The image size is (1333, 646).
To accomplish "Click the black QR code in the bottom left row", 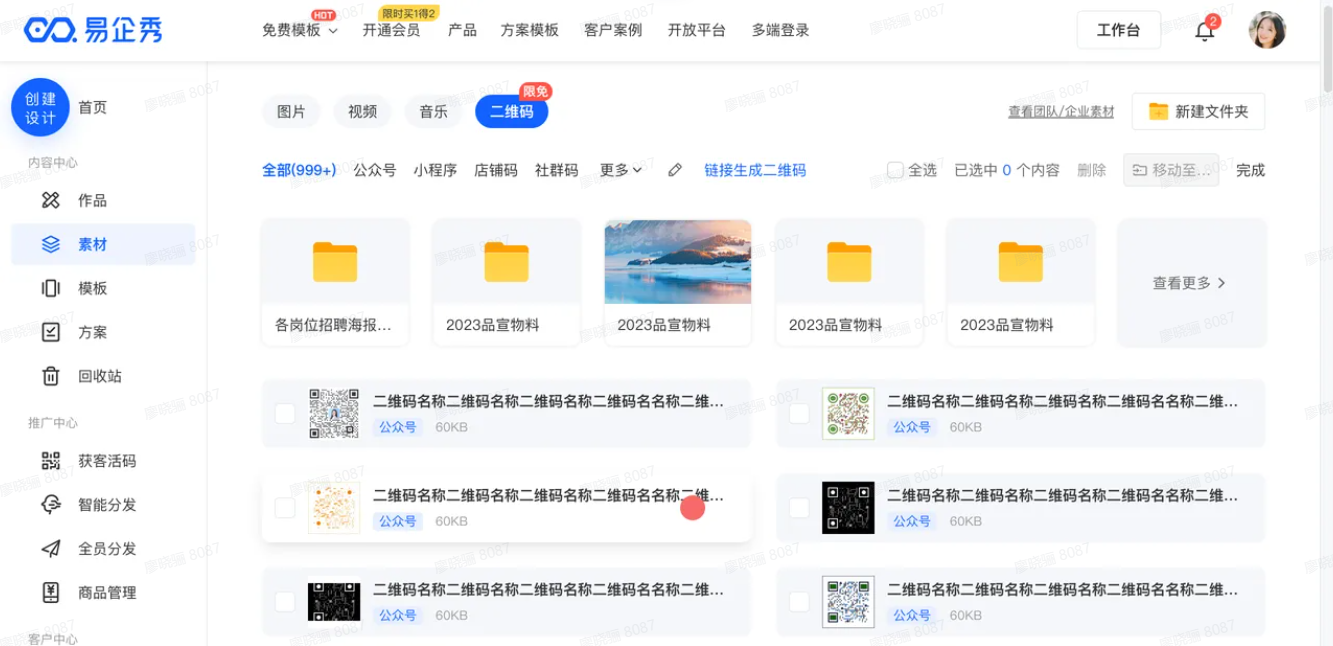I will click(x=334, y=601).
